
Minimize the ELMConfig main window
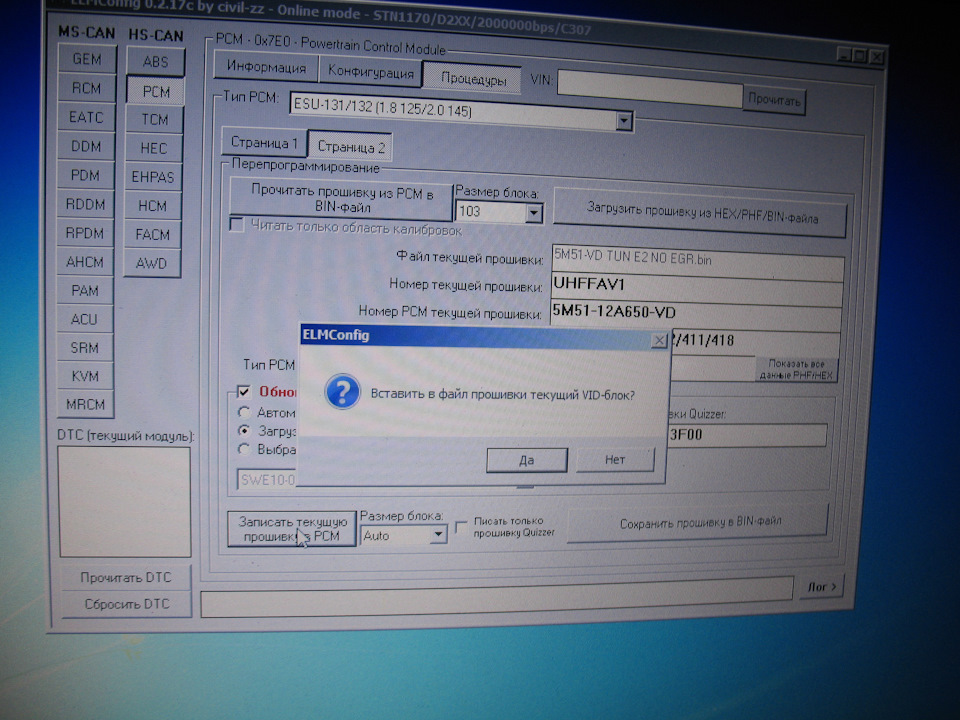point(844,55)
